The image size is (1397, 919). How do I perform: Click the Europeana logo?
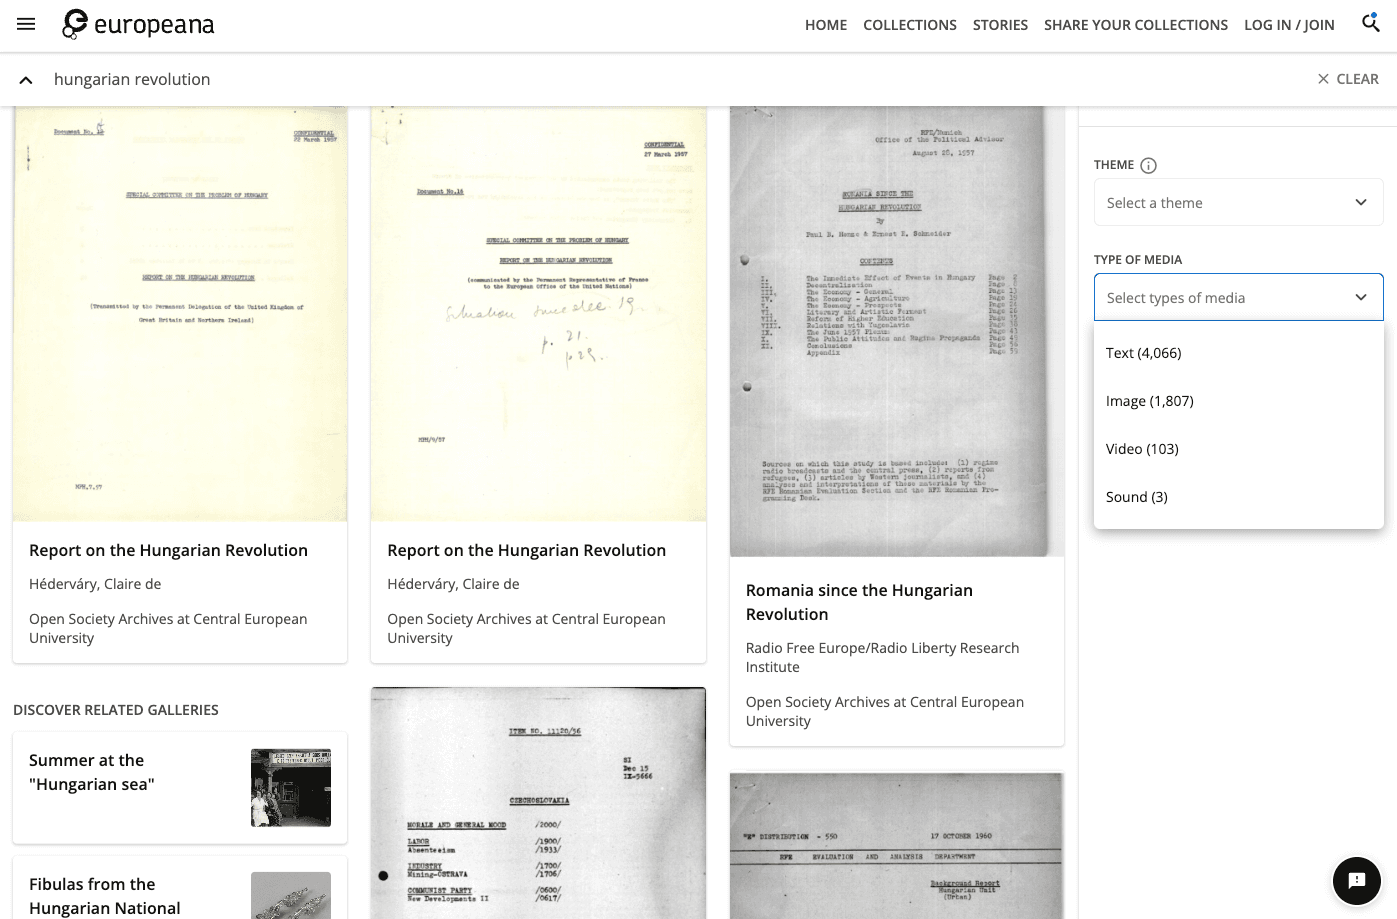(x=139, y=24)
